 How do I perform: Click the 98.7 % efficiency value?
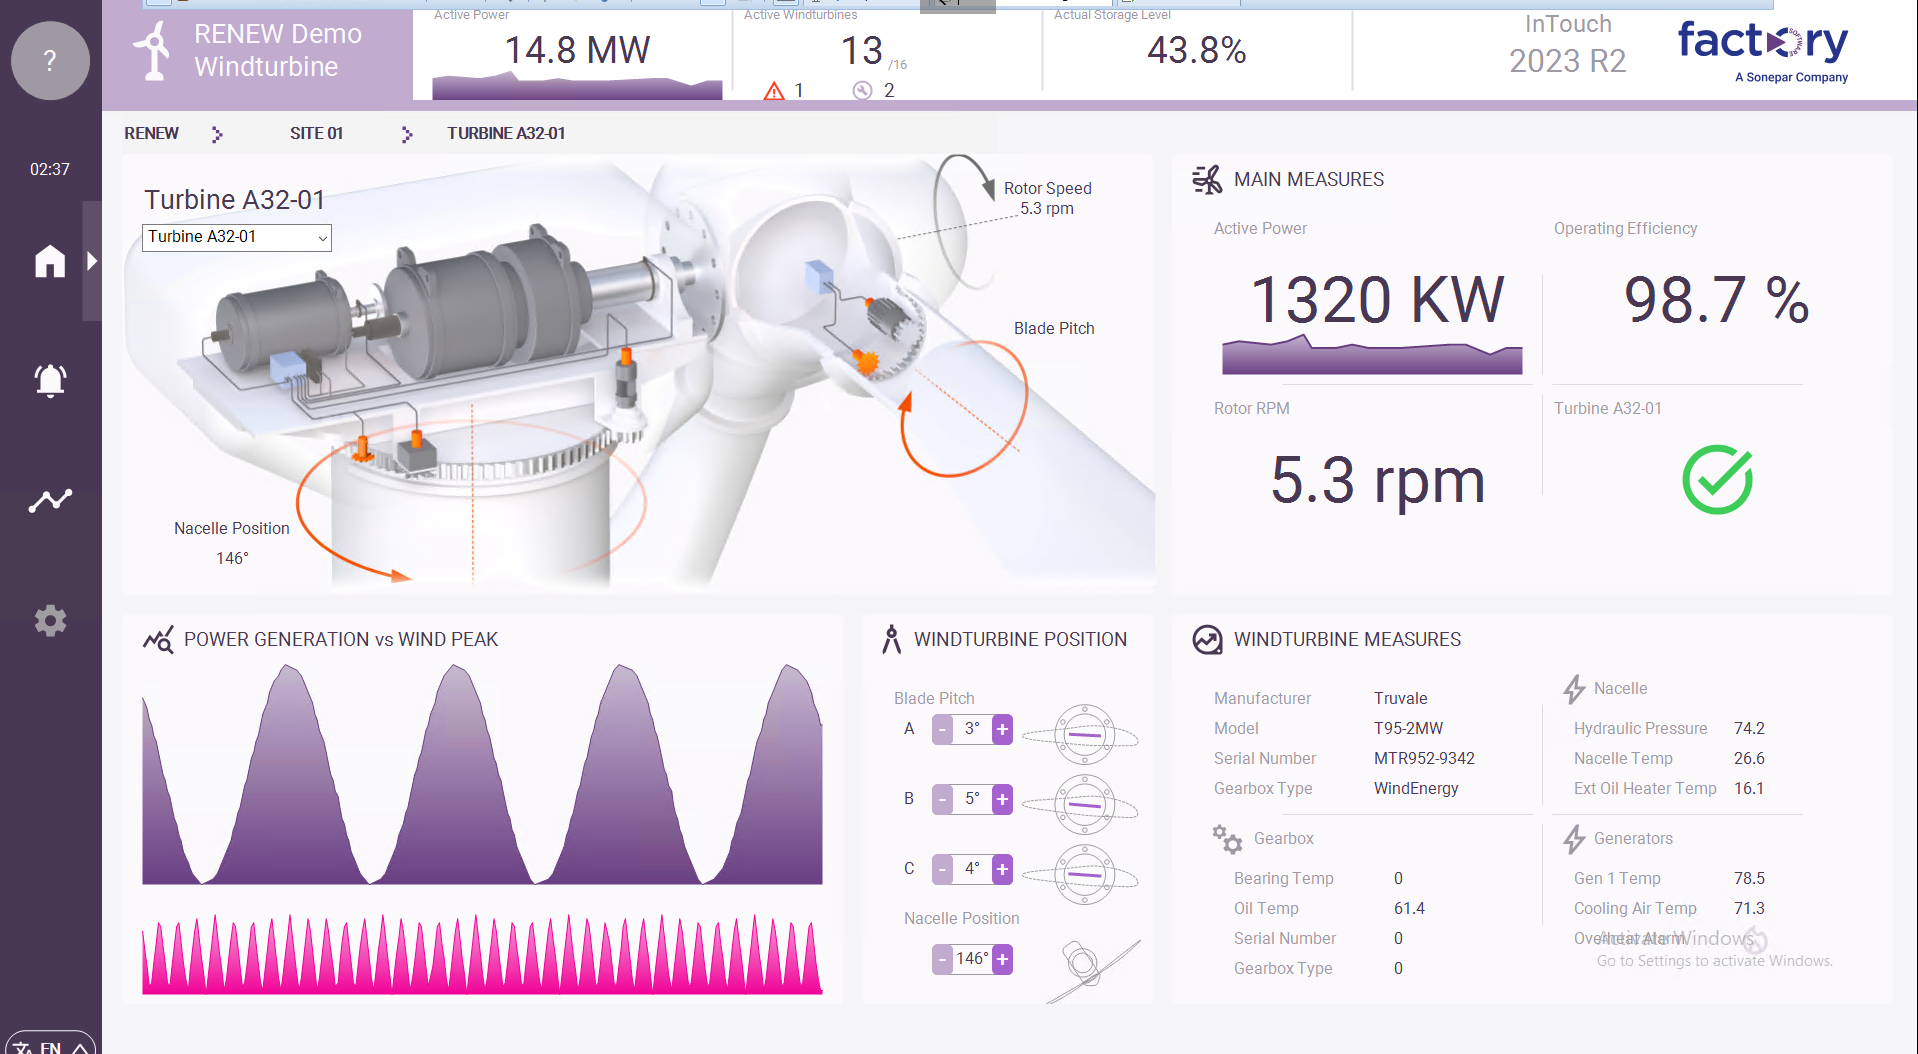pos(1716,300)
